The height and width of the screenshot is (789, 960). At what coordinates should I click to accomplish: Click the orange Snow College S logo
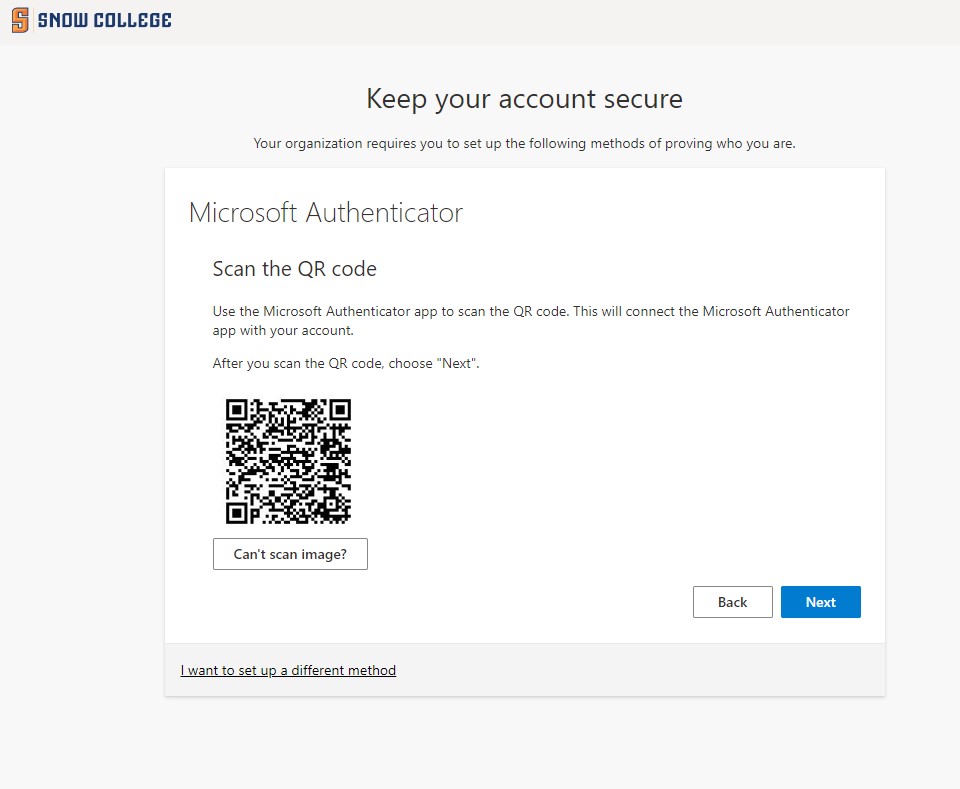[19, 21]
